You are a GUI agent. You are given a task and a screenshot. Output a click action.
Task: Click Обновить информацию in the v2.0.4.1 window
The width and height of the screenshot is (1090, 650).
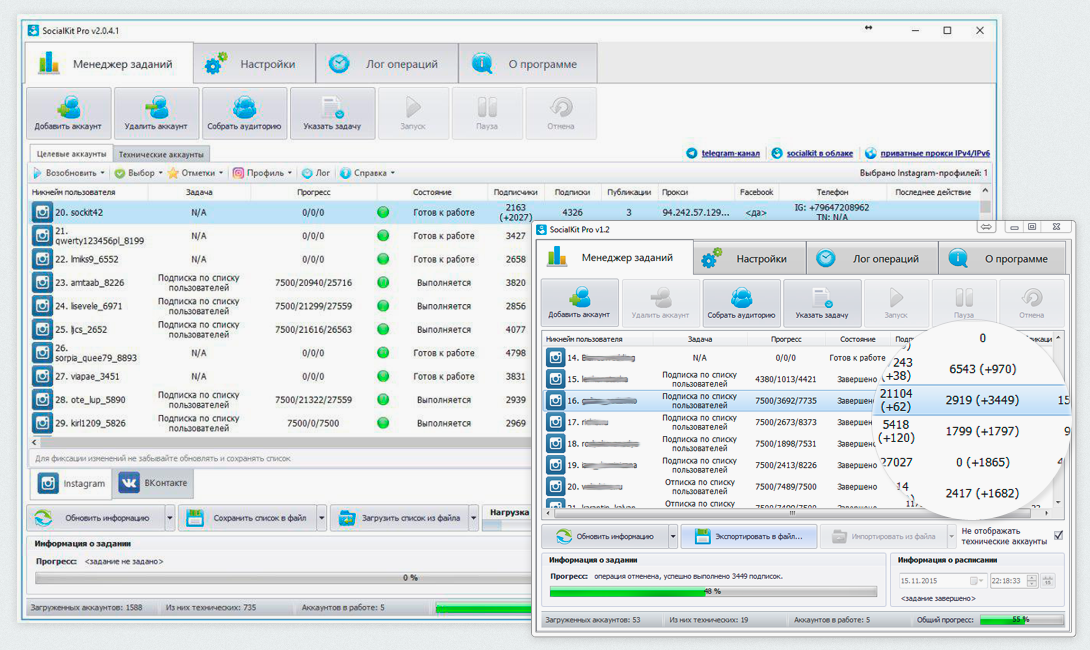coord(96,518)
